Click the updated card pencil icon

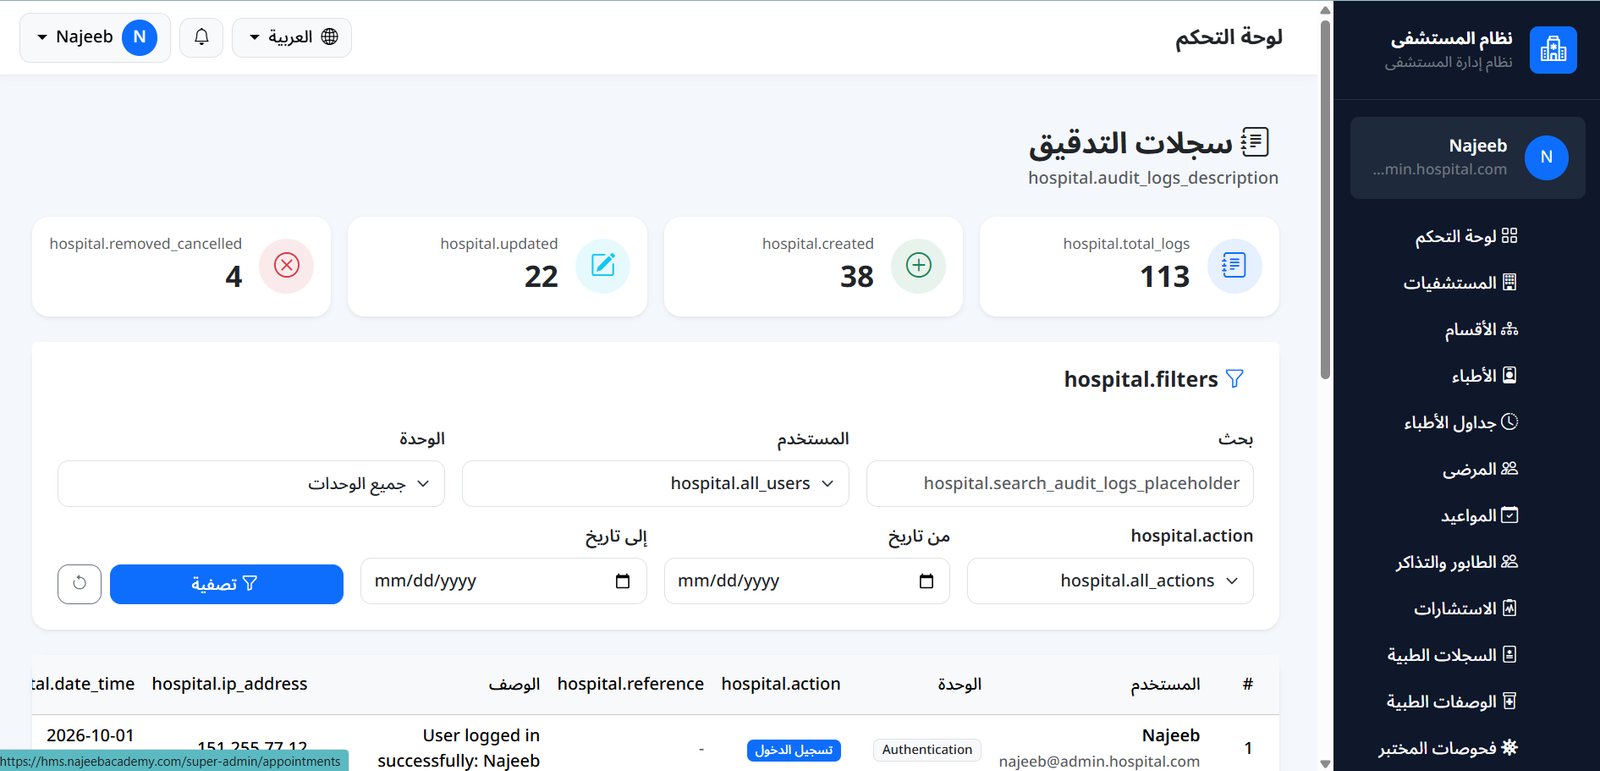tap(603, 265)
